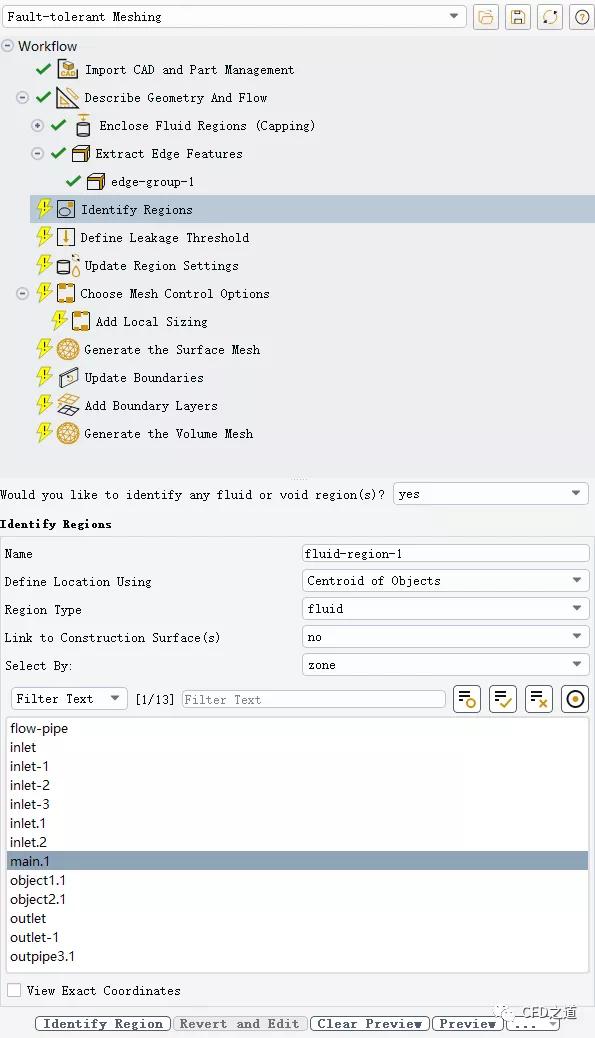Click the lightning status icon beside Identify Regions
Image resolution: width=595 pixels, height=1038 pixels.
coord(44,209)
